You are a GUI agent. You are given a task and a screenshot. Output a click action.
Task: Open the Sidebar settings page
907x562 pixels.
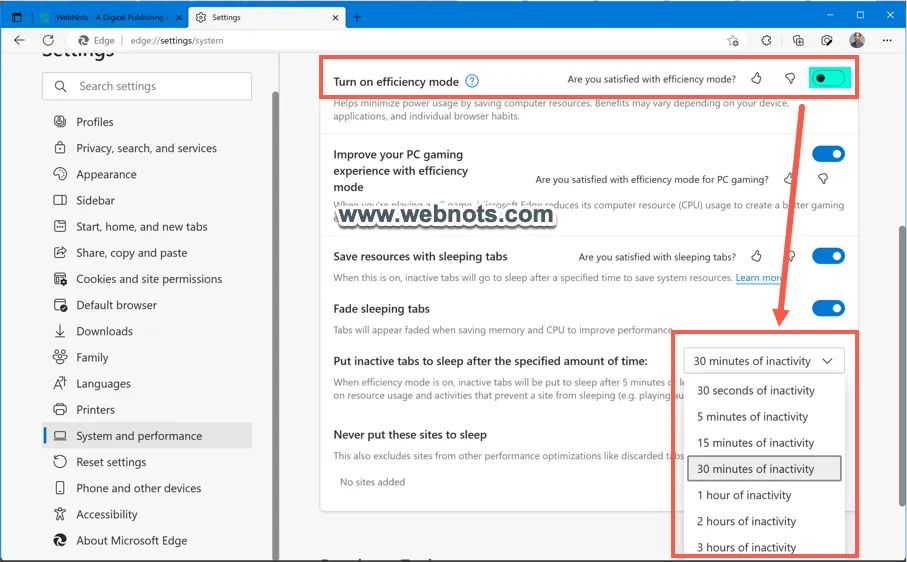coord(147,200)
